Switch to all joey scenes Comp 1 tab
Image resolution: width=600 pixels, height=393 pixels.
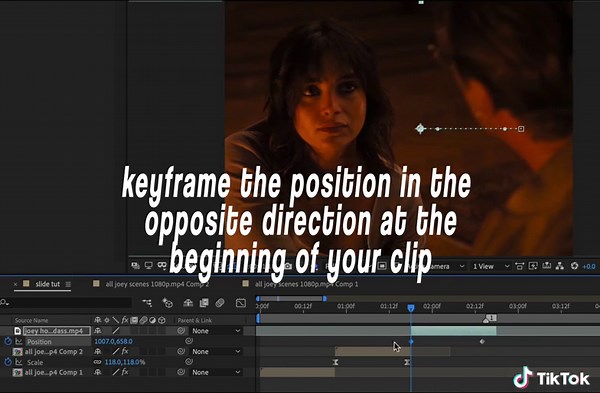[307, 284]
